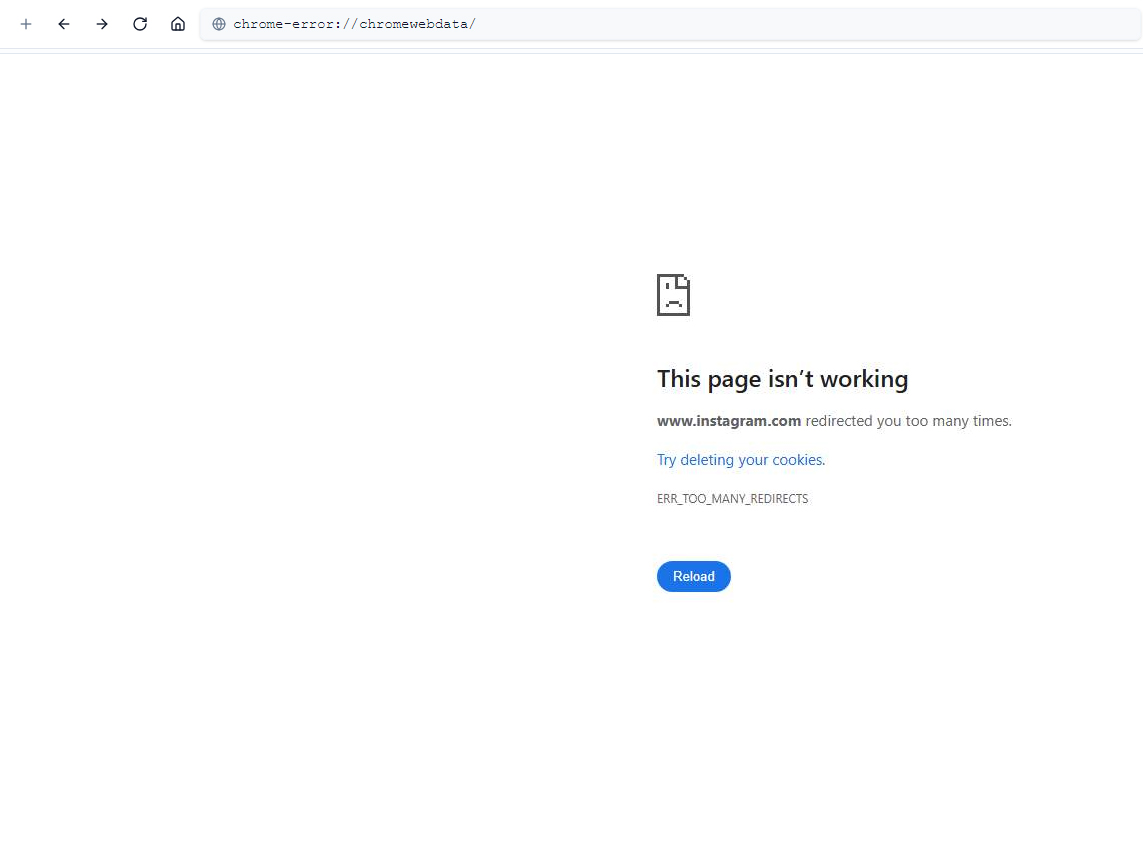Go back with the left arrow

(64, 24)
